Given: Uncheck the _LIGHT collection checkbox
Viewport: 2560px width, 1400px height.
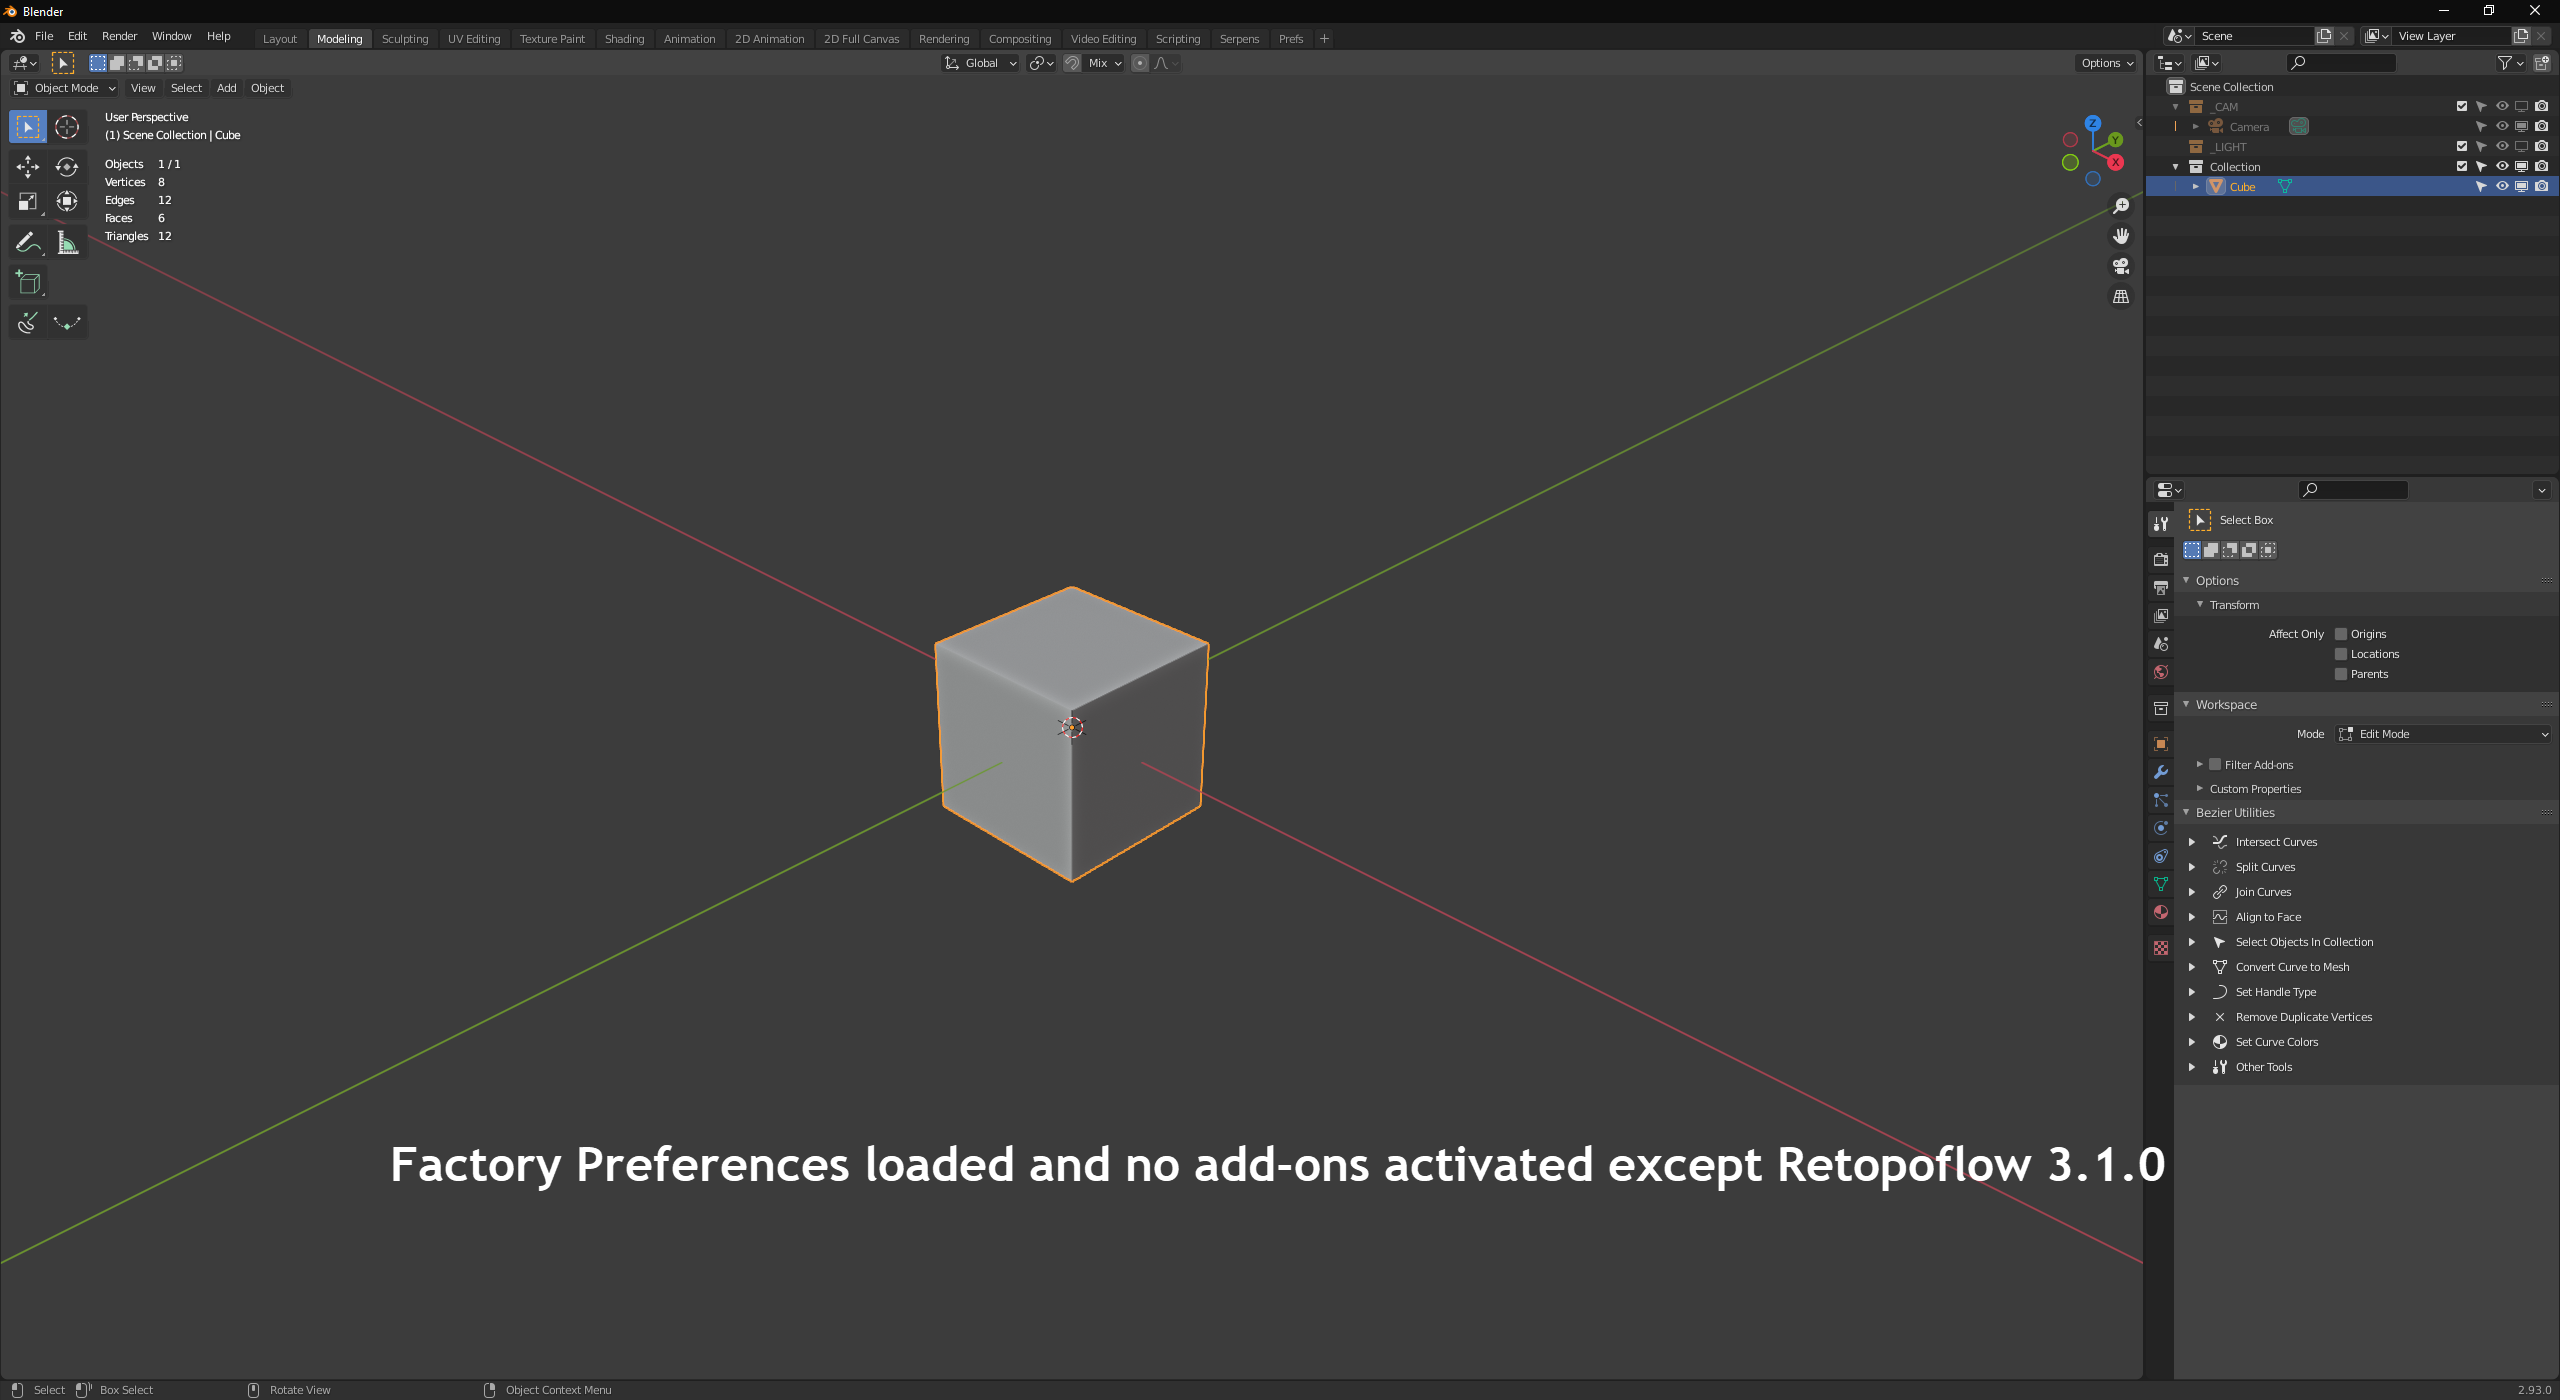Looking at the screenshot, I should [2461, 146].
